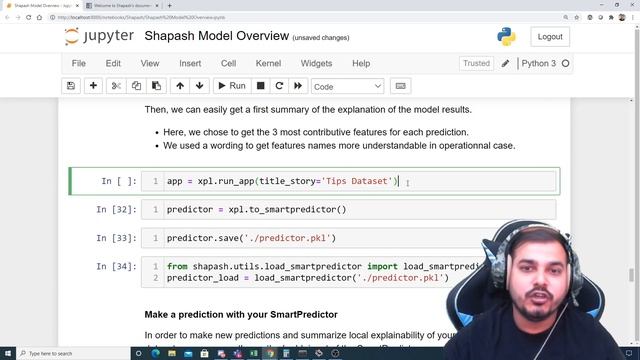Open the Insert menu
Viewport: 640px width, 360px height.
click(190, 63)
